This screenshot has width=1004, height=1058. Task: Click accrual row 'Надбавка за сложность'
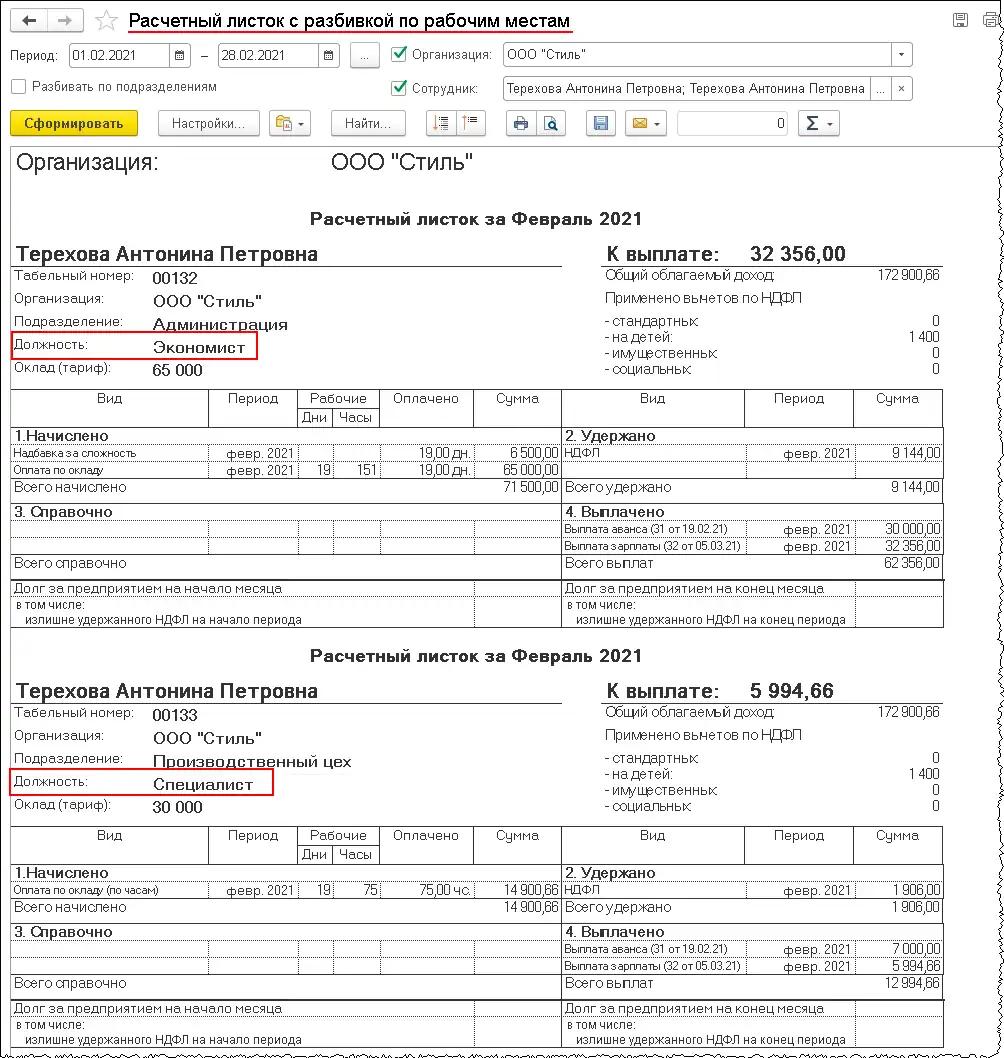(75, 453)
